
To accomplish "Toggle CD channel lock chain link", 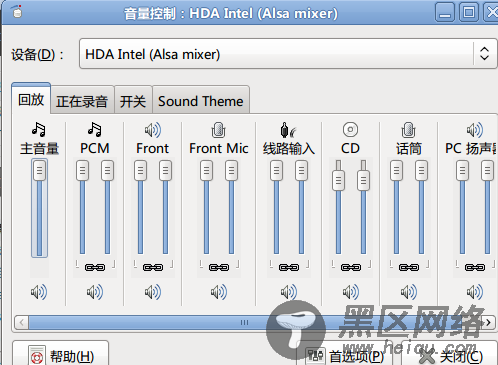I will click(x=351, y=267).
